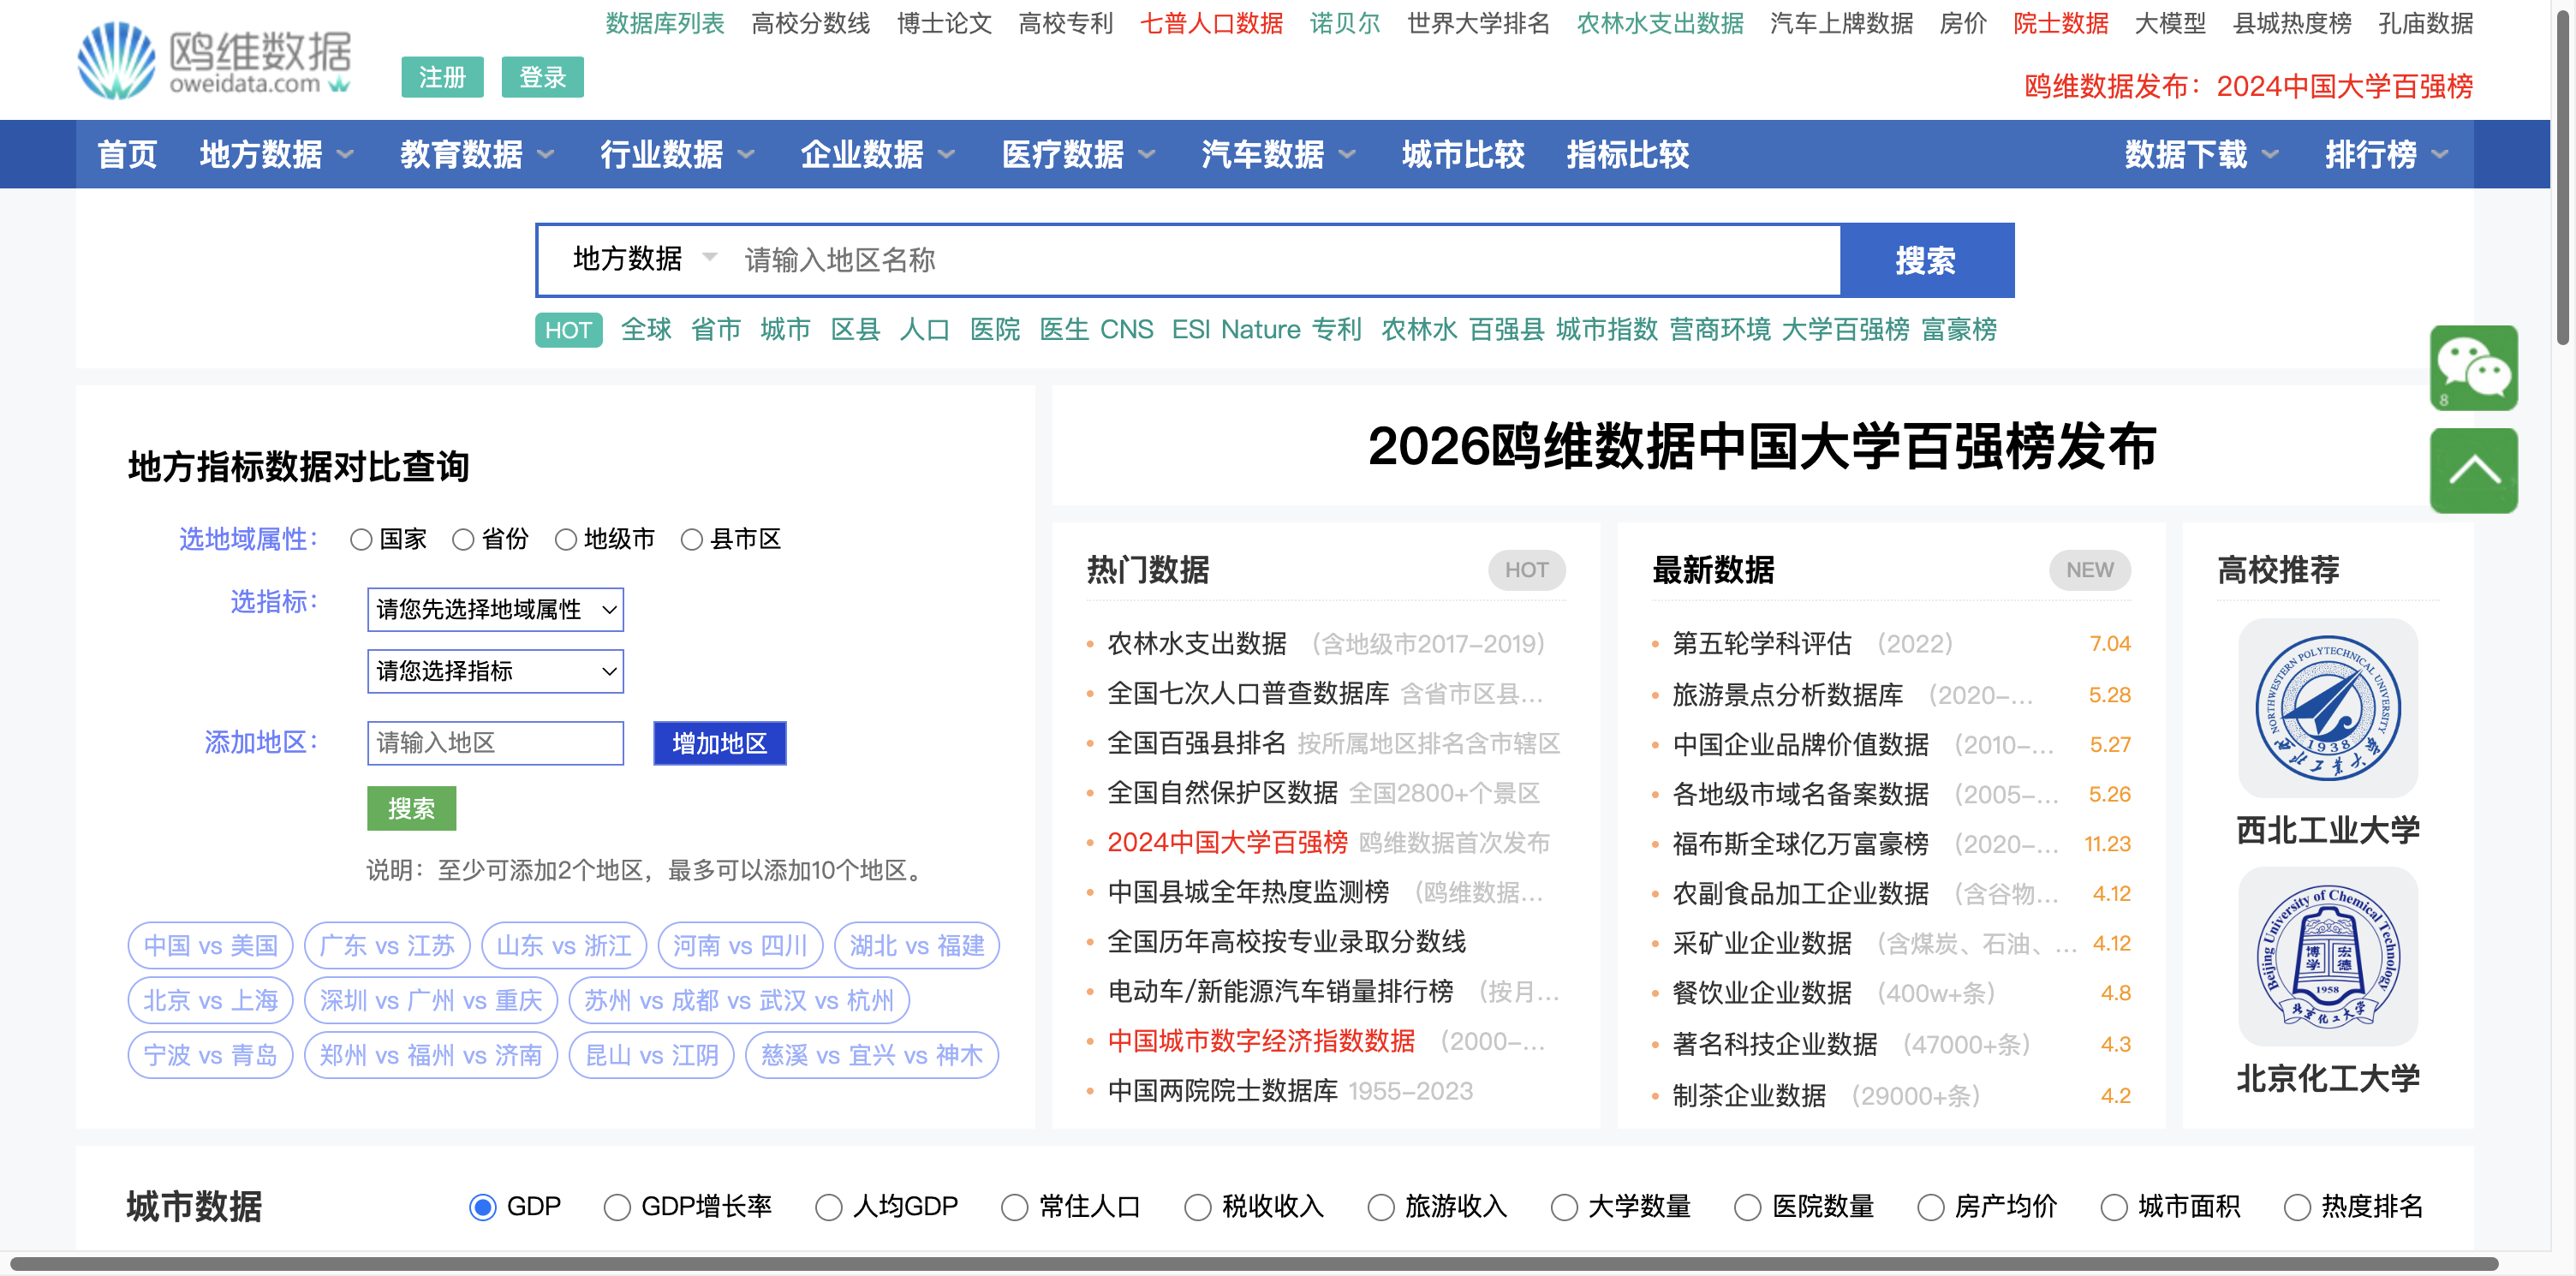Screen dimensions: 2576x1276
Task: Select the 房产均价 radio option
Action: (1931, 1207)
